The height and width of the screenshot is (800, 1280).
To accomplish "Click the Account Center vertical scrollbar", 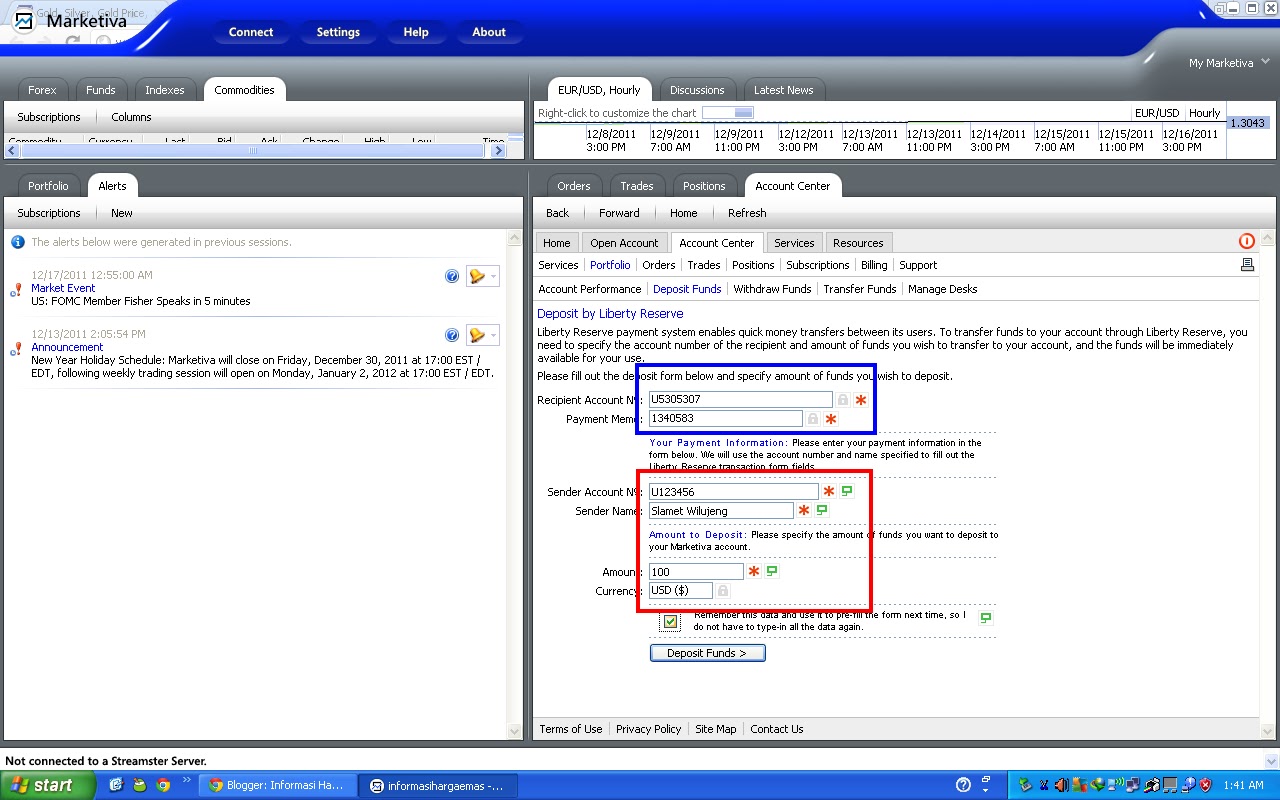I will [x=1269, y=485].
